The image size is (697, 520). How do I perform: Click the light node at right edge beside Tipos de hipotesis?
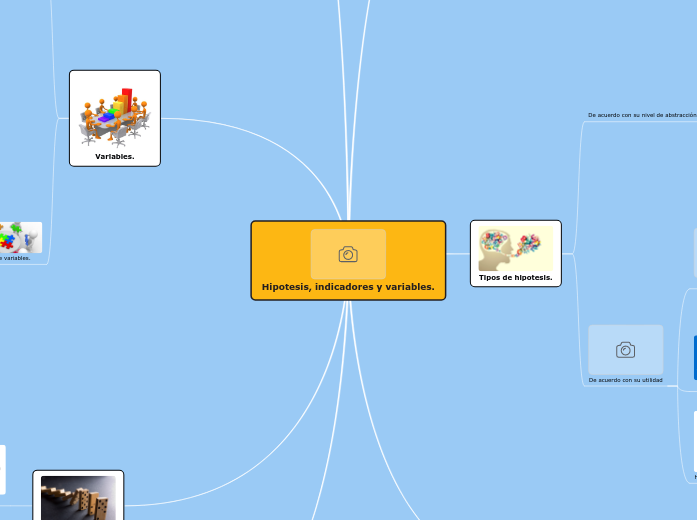pyautogui.click(x=695, y=252)
